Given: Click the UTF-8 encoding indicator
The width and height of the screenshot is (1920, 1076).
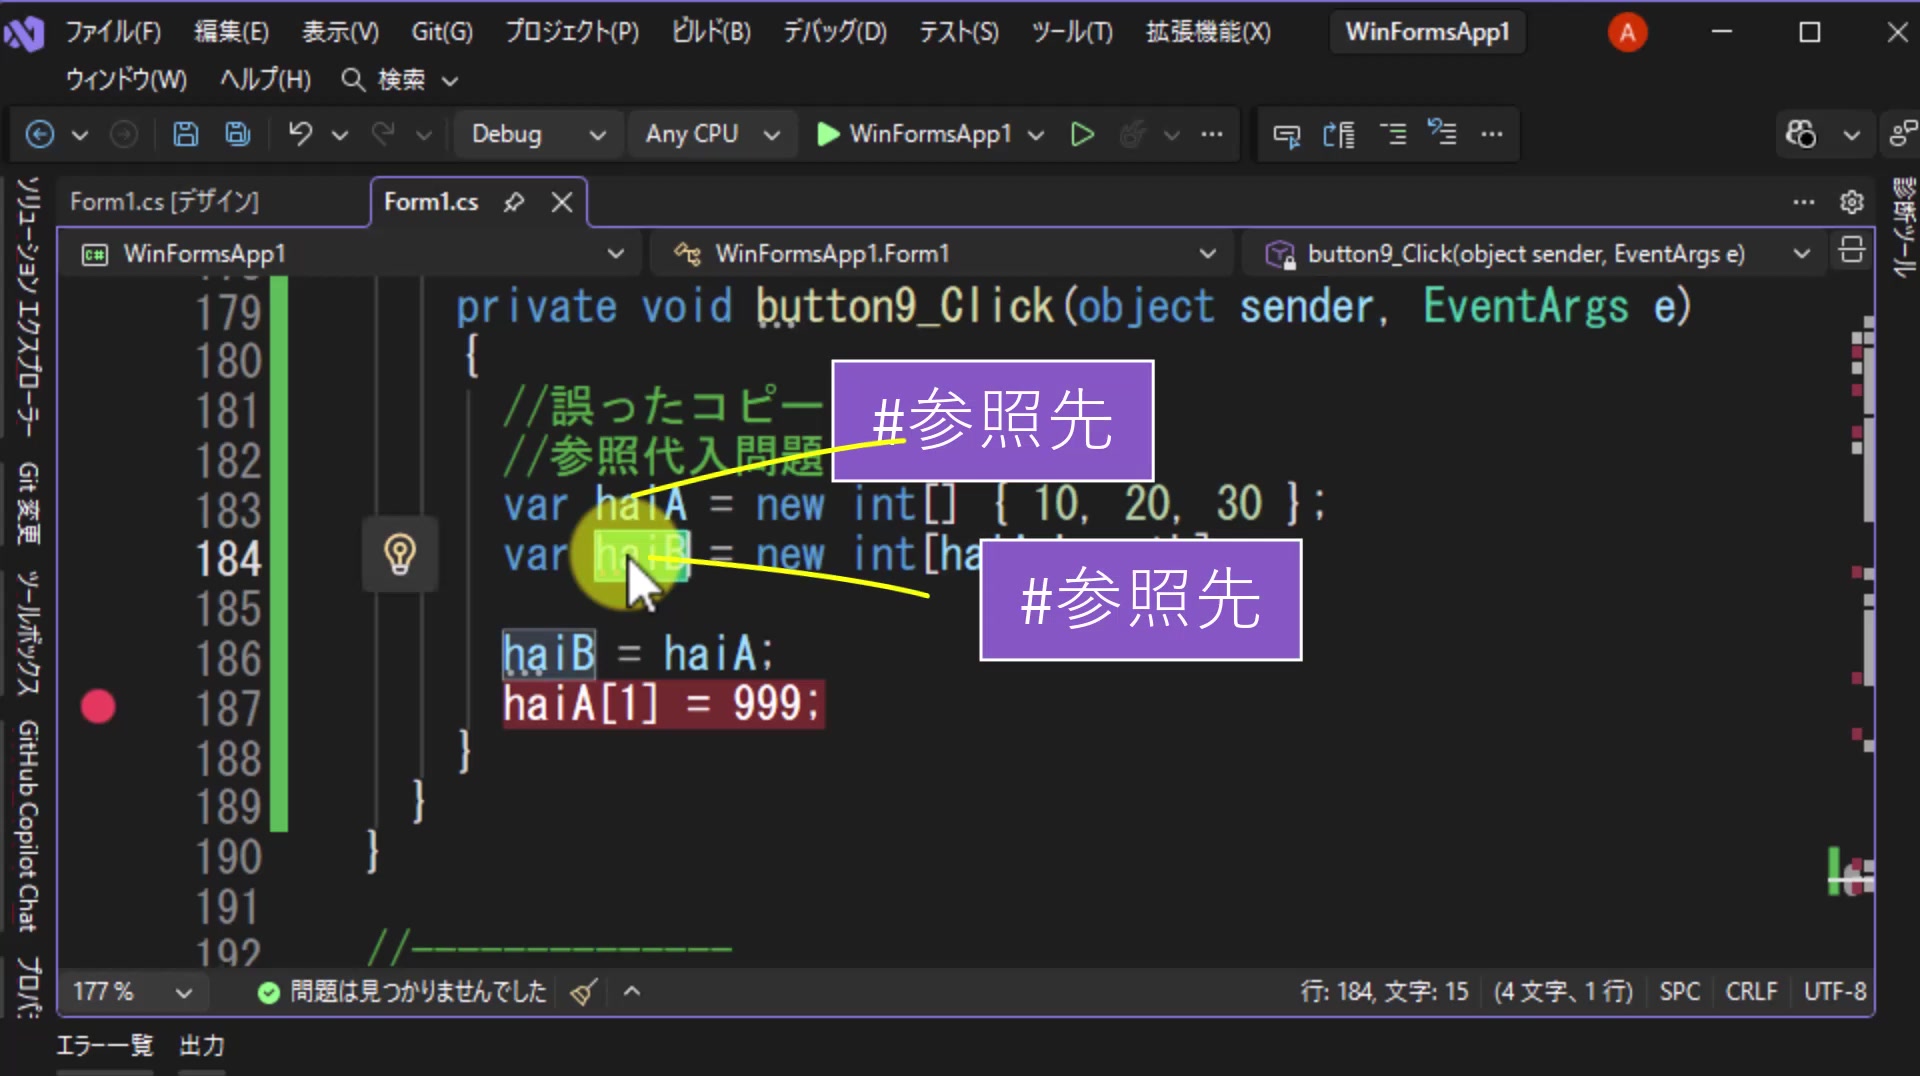Looking at the screenshot, I should [x=1835, y=992].
